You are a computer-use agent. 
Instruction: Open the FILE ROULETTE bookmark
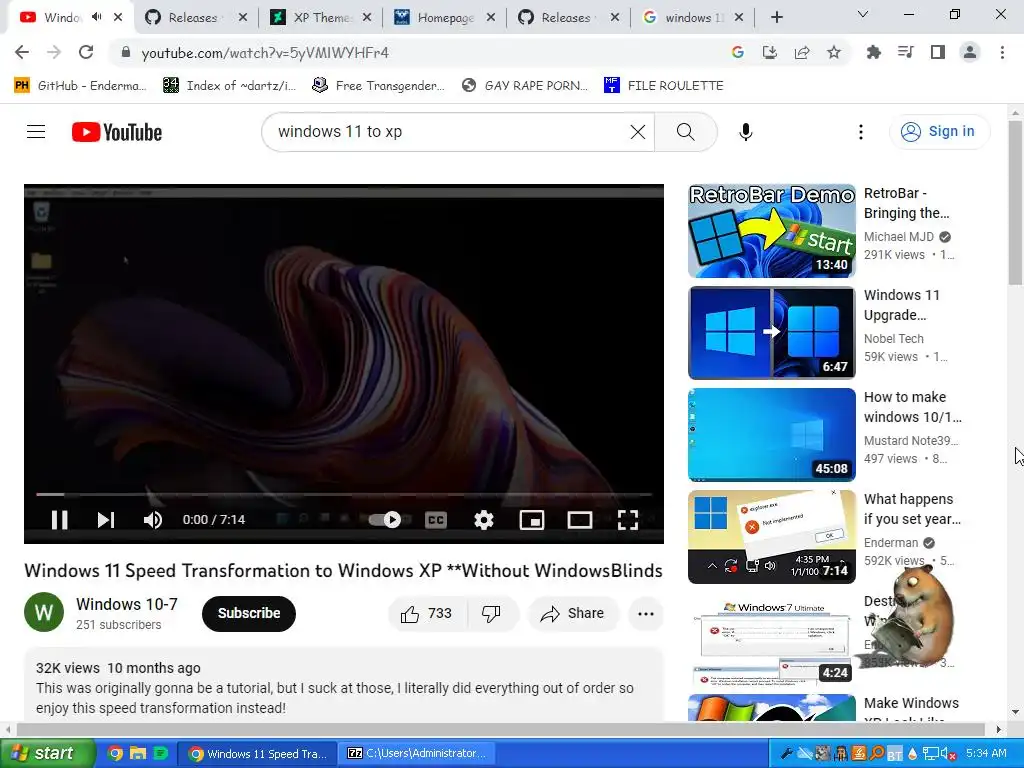tap(664, 86)
